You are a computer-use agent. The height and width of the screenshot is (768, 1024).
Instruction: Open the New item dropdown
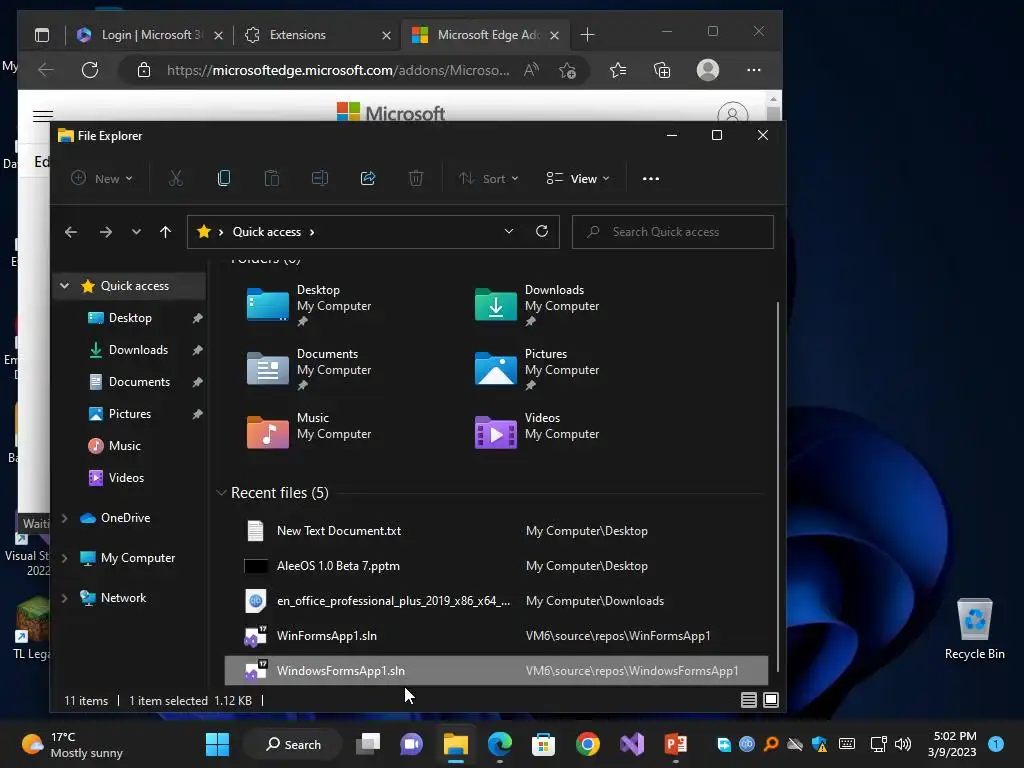coord(102,178)
